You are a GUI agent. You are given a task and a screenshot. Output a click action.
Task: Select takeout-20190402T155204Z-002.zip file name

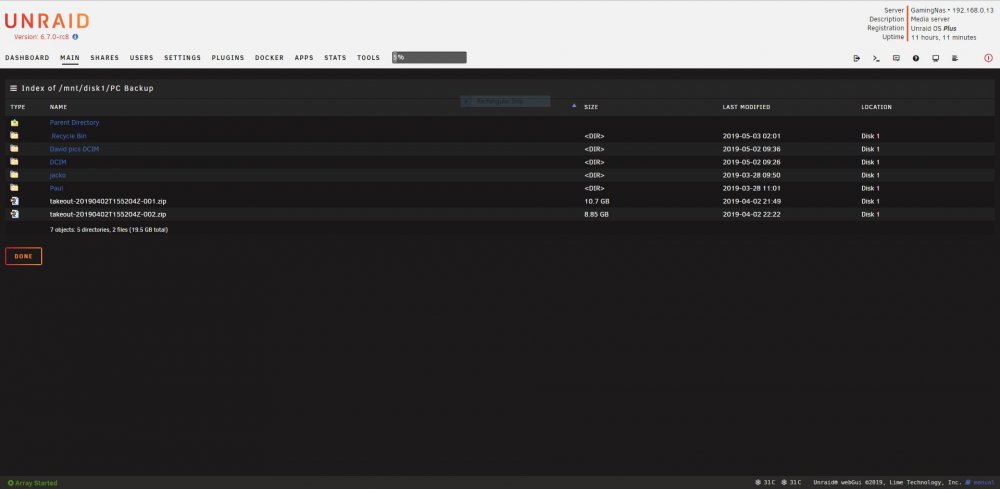click(x=108, y=214)
